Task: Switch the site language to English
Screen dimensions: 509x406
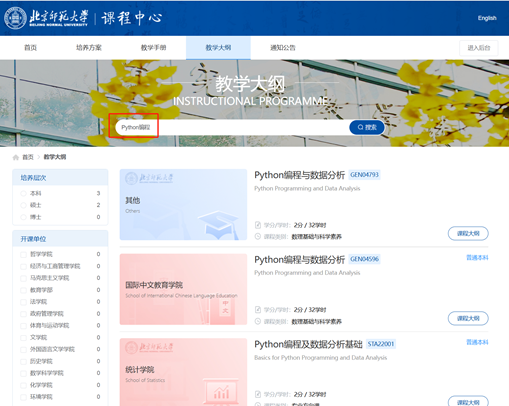Action: (487, 18)
